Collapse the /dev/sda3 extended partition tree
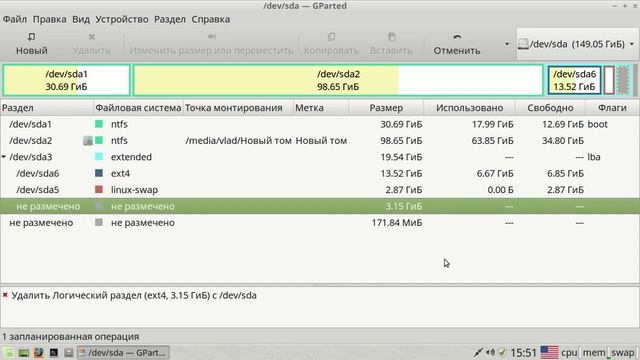 4,157
